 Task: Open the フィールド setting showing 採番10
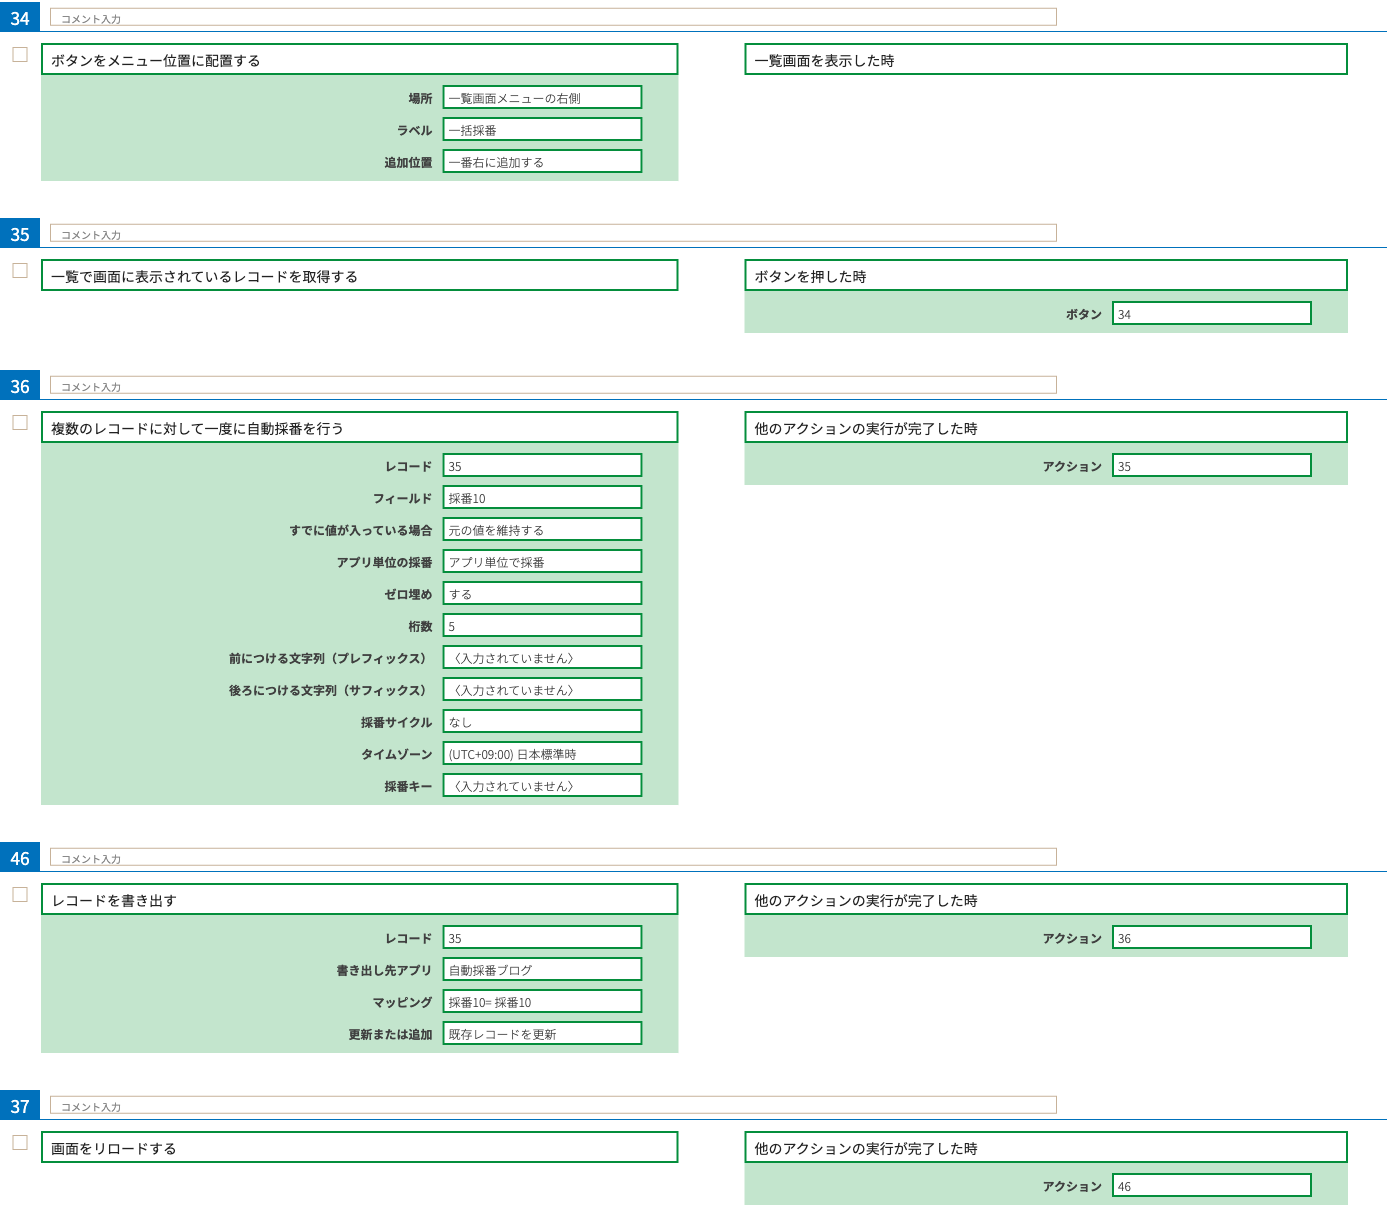coord(542,498)
